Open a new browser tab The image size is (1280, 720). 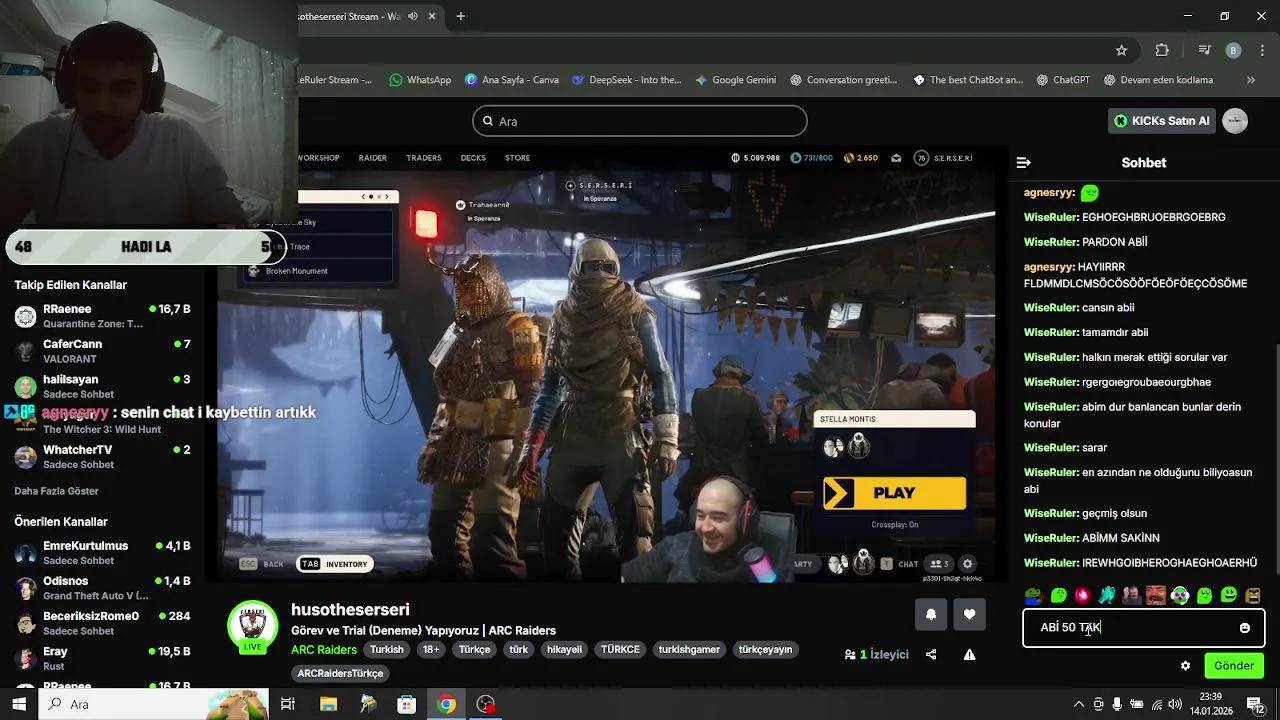[461, 16]
